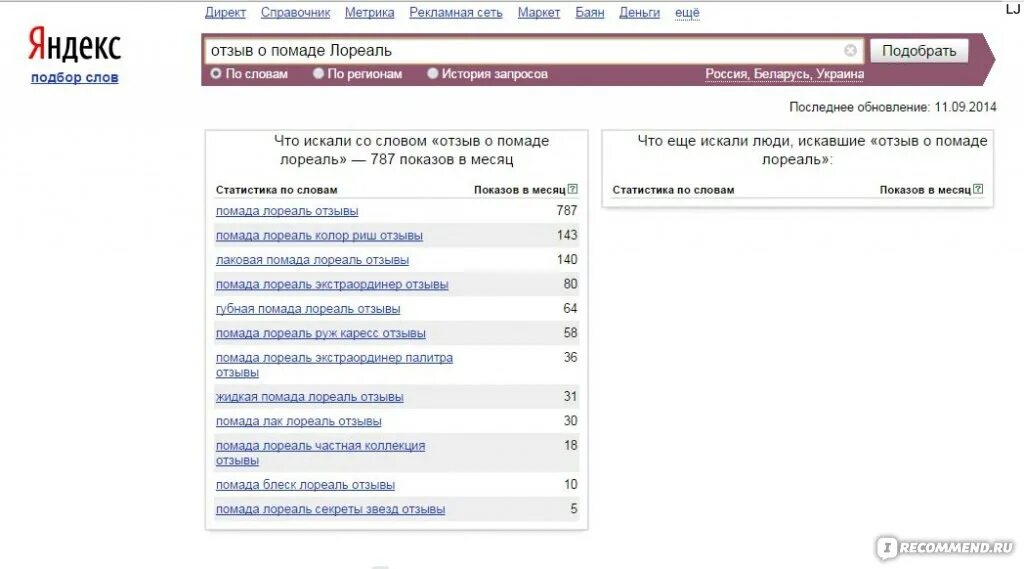Image resolution: width=1024 pixels, height=569 pixels.
Task: Click the 80 impressions value
Action: (x=570, y=284)
